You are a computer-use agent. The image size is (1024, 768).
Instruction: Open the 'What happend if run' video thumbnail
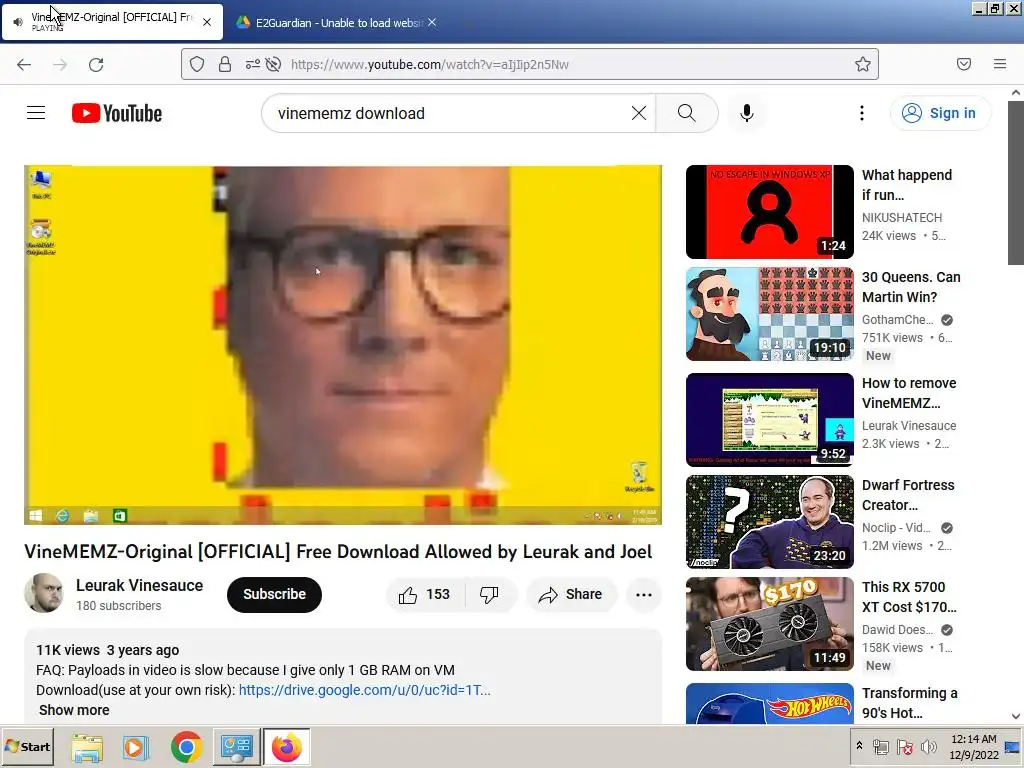click(x=769, y=212)
